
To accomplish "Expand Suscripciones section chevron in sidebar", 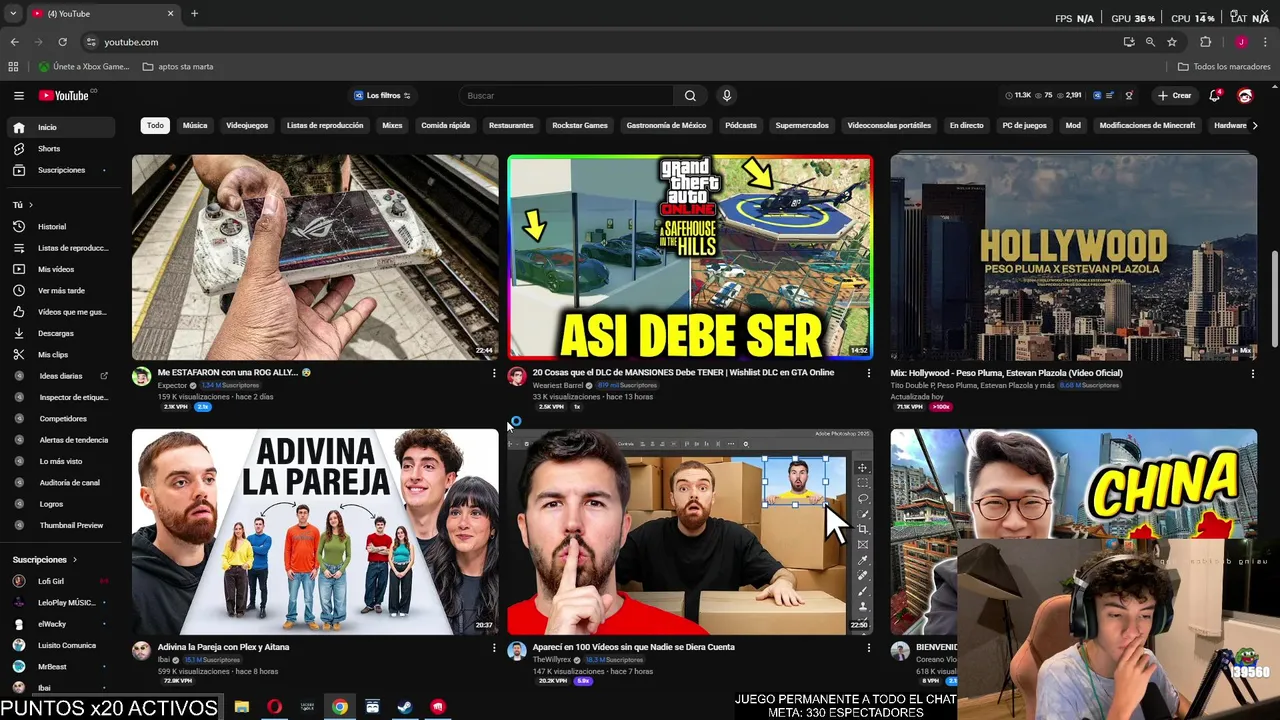I will point(75,560).
